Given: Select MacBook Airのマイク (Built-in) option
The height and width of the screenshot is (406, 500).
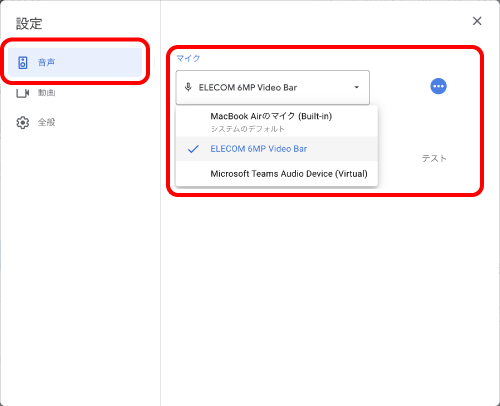Looking at the screenshot, I should [277, 122].
